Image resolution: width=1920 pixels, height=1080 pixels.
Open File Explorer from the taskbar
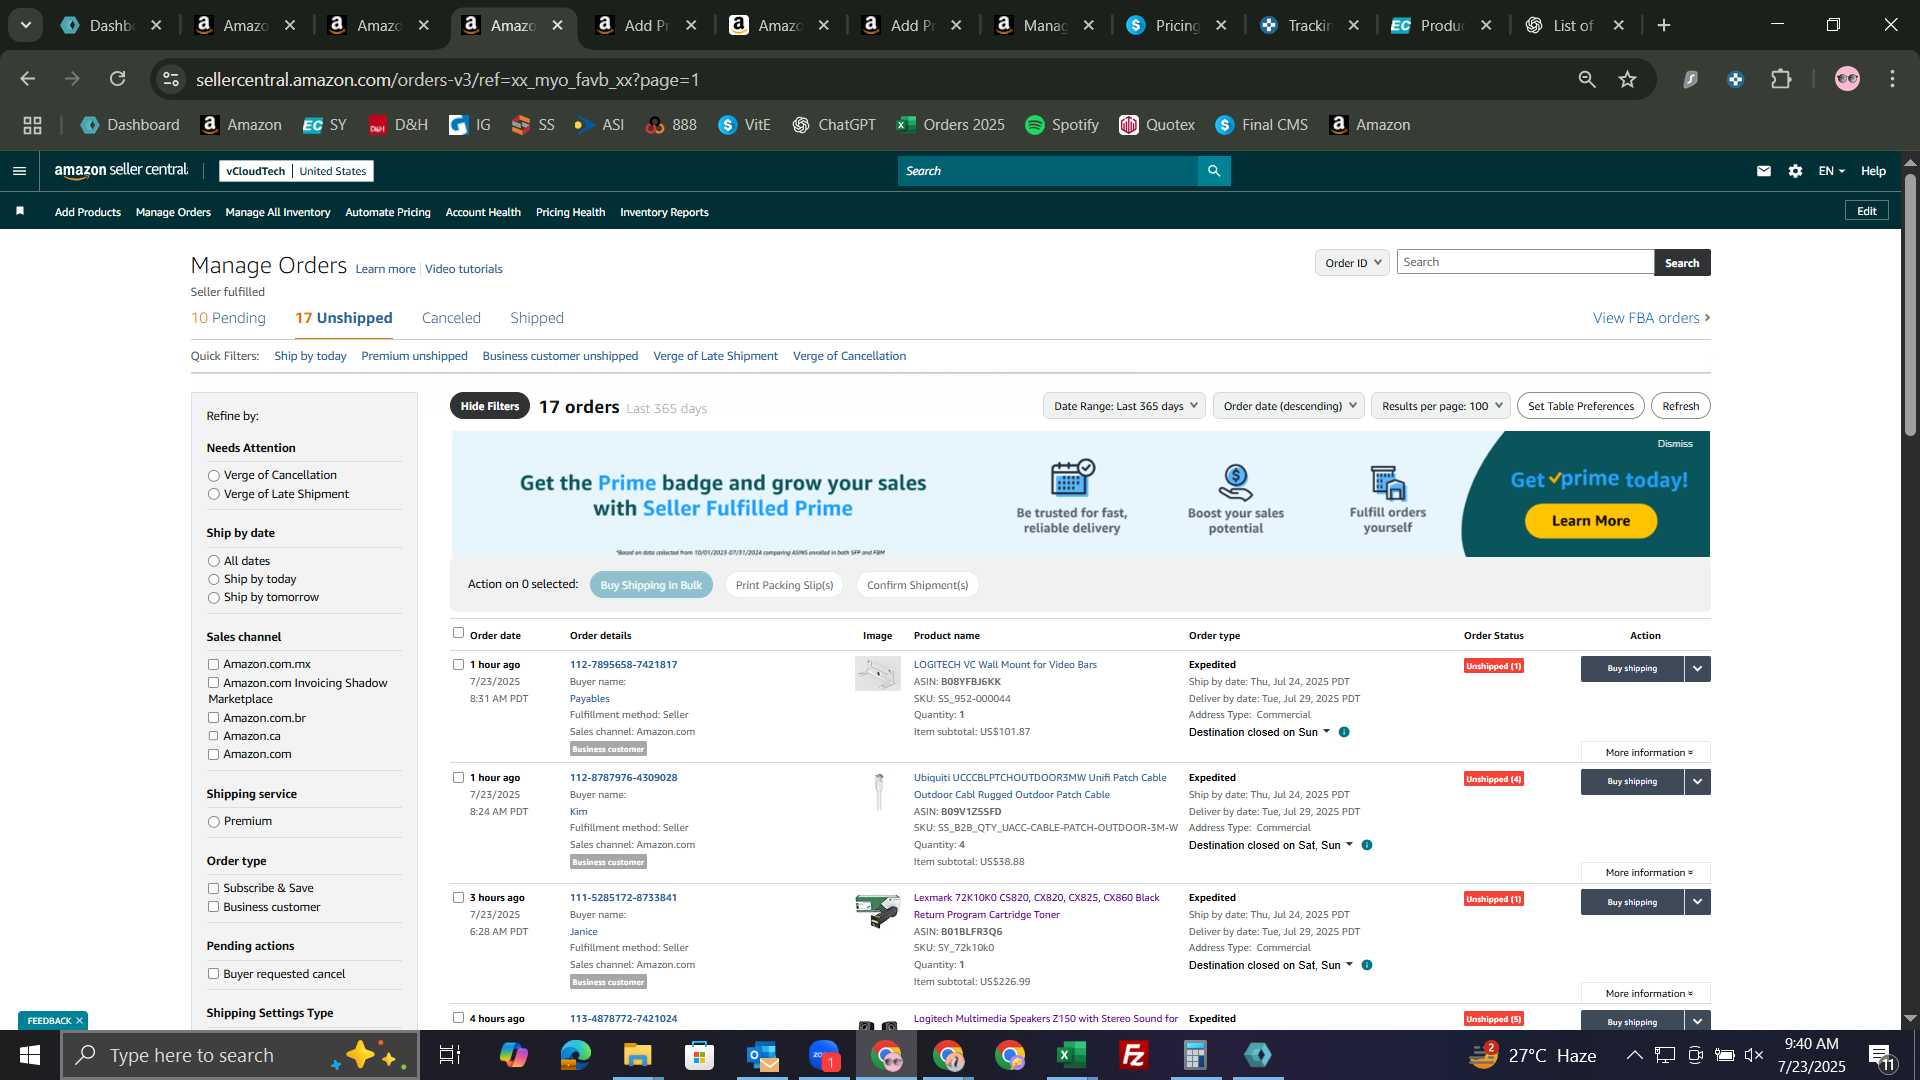pyautogui.click(x=637, y=1055)
